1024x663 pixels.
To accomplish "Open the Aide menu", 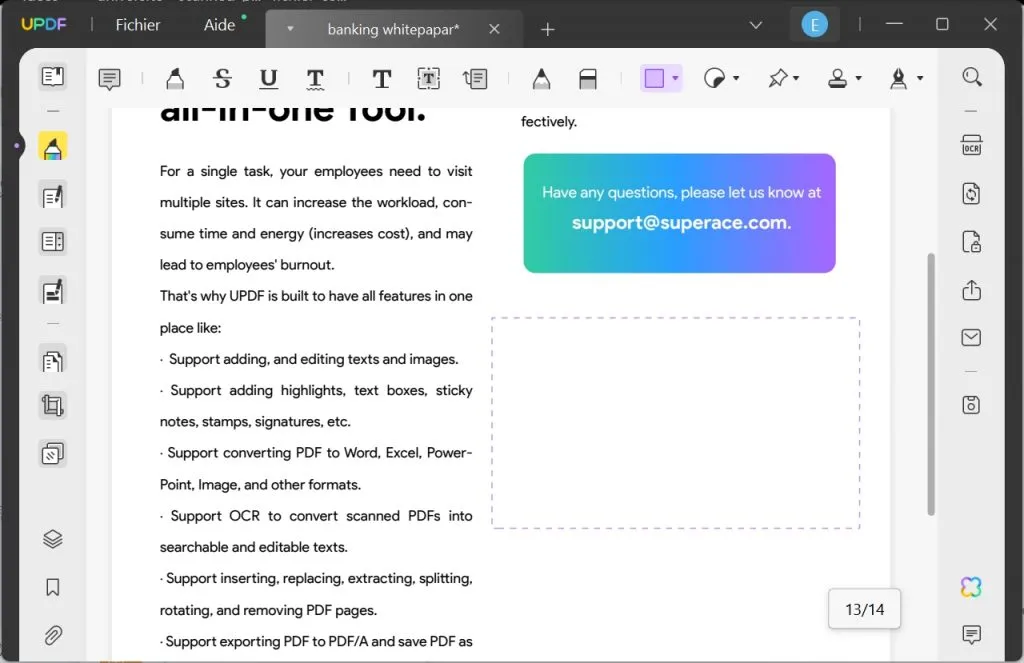I will (x=219, y=25).
